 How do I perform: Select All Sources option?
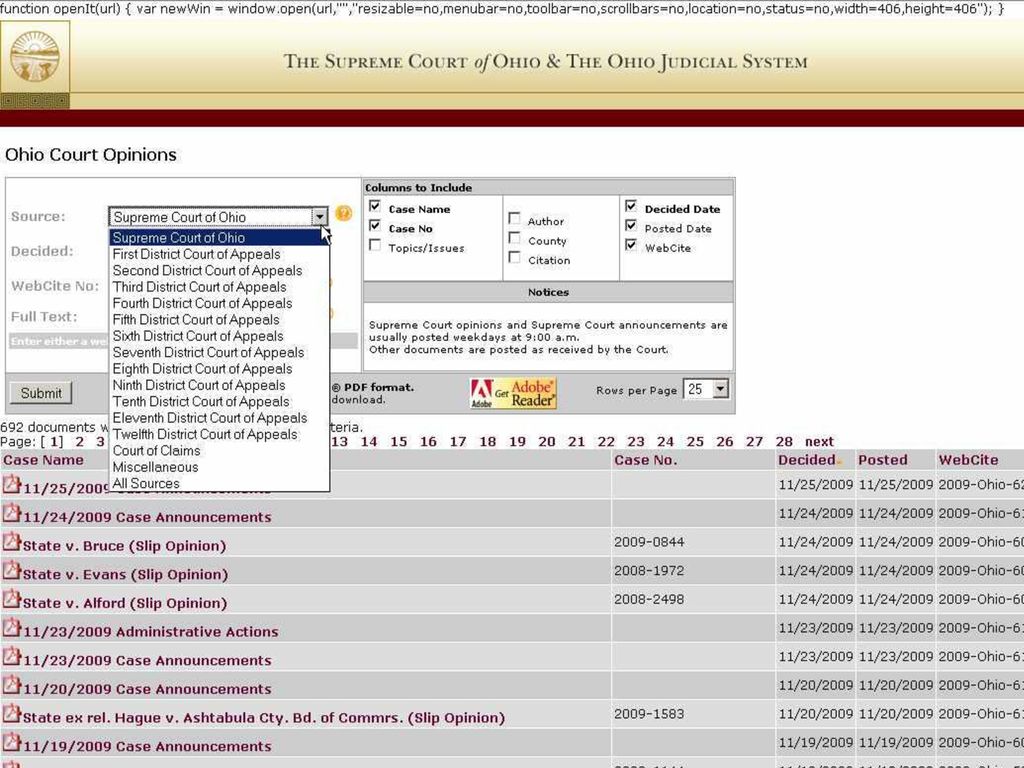tap(219, 483)
